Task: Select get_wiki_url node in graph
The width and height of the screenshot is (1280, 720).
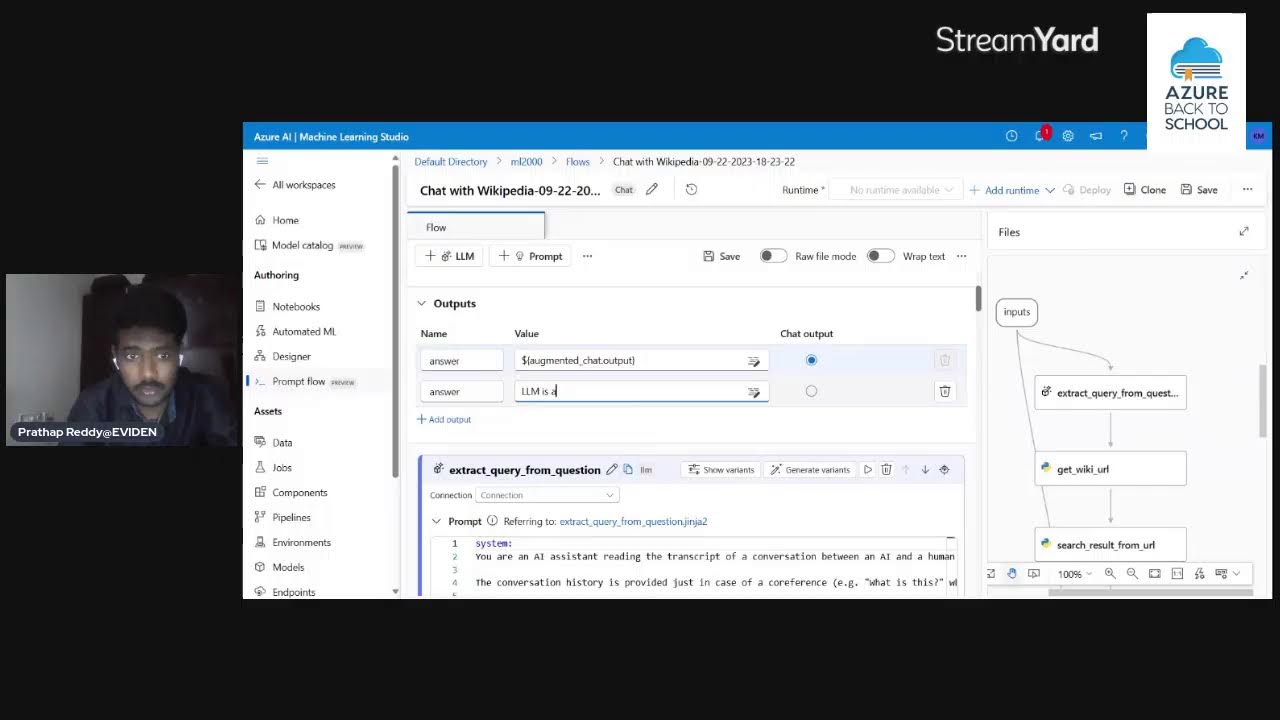Action: pyautogui.click(x=1110, y=468)
